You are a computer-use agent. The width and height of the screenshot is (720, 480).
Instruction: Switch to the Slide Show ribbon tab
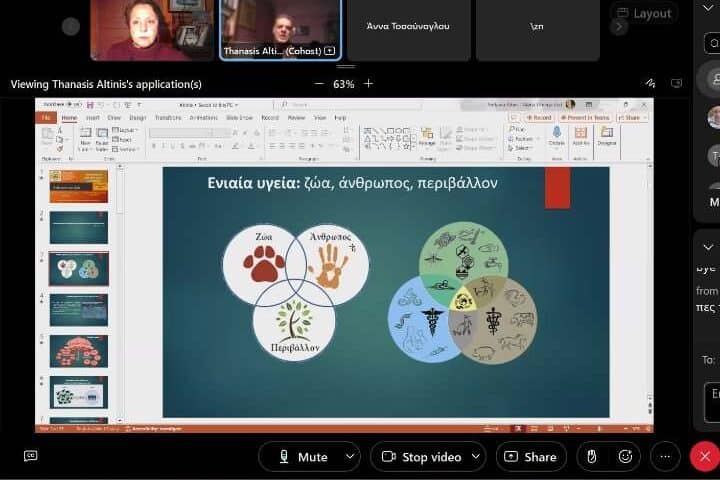(239, 118)
